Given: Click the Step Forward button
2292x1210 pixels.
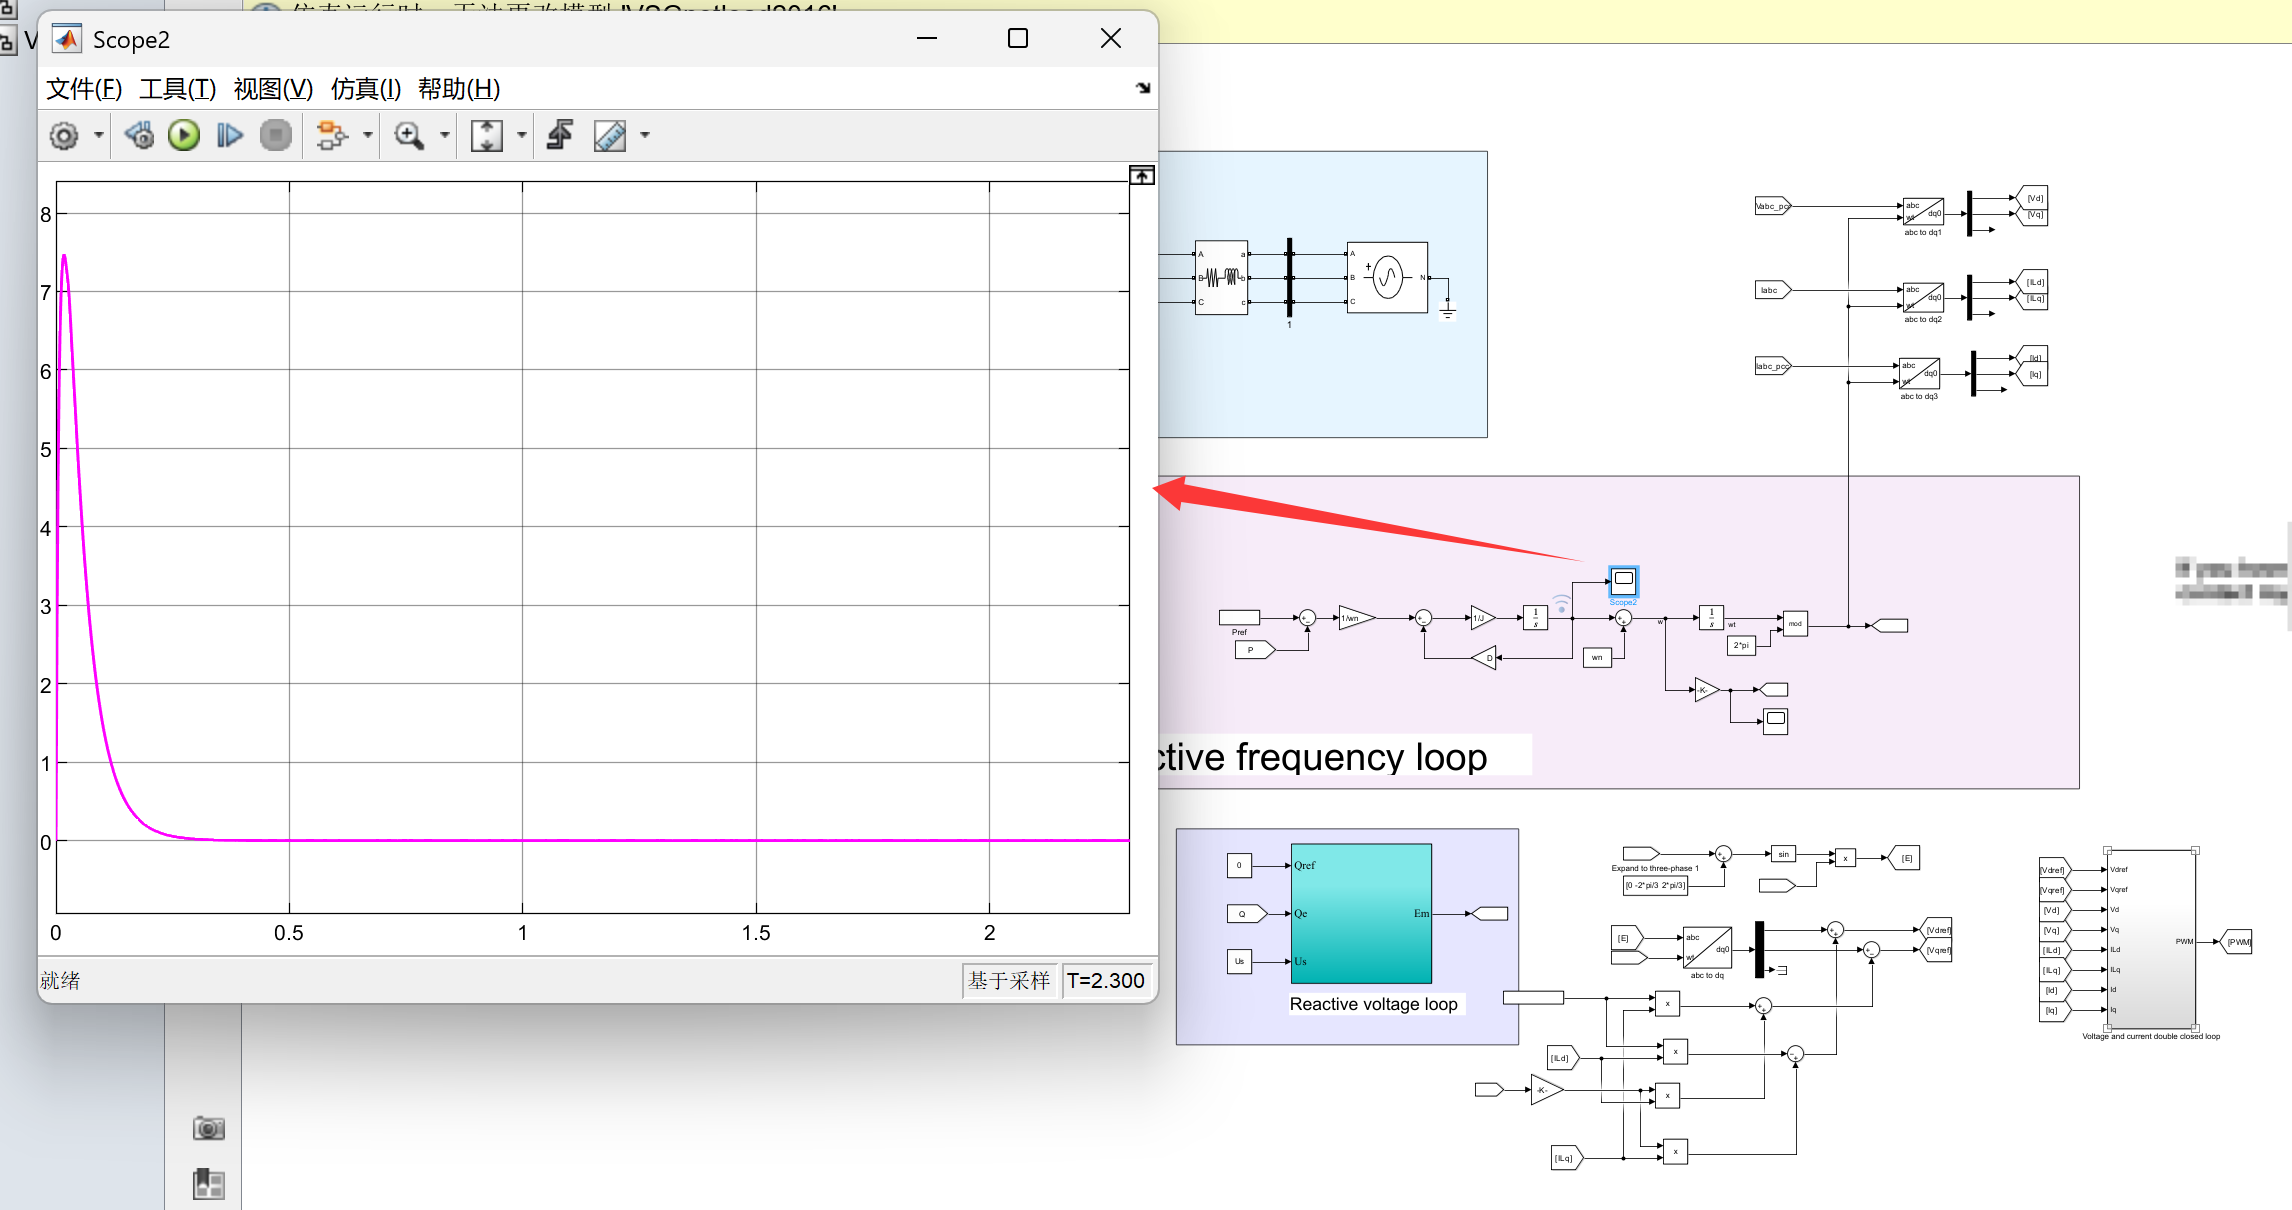Looking at the screenshot, I should 230,136.
